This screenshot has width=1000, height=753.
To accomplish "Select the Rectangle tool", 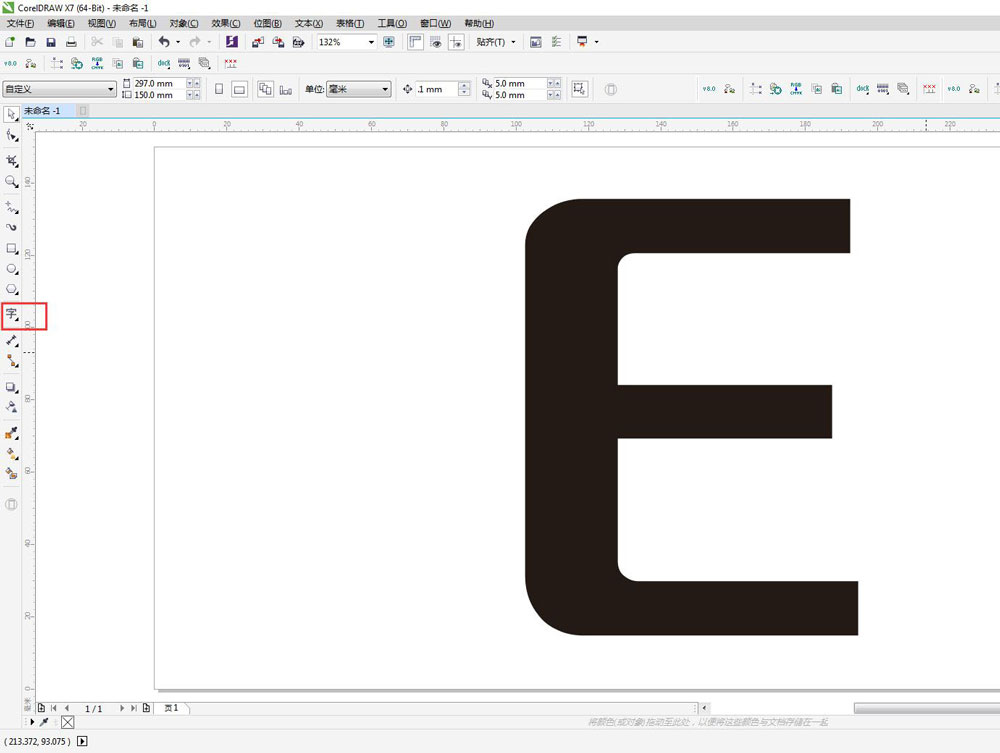I will (x=12, y=248).
